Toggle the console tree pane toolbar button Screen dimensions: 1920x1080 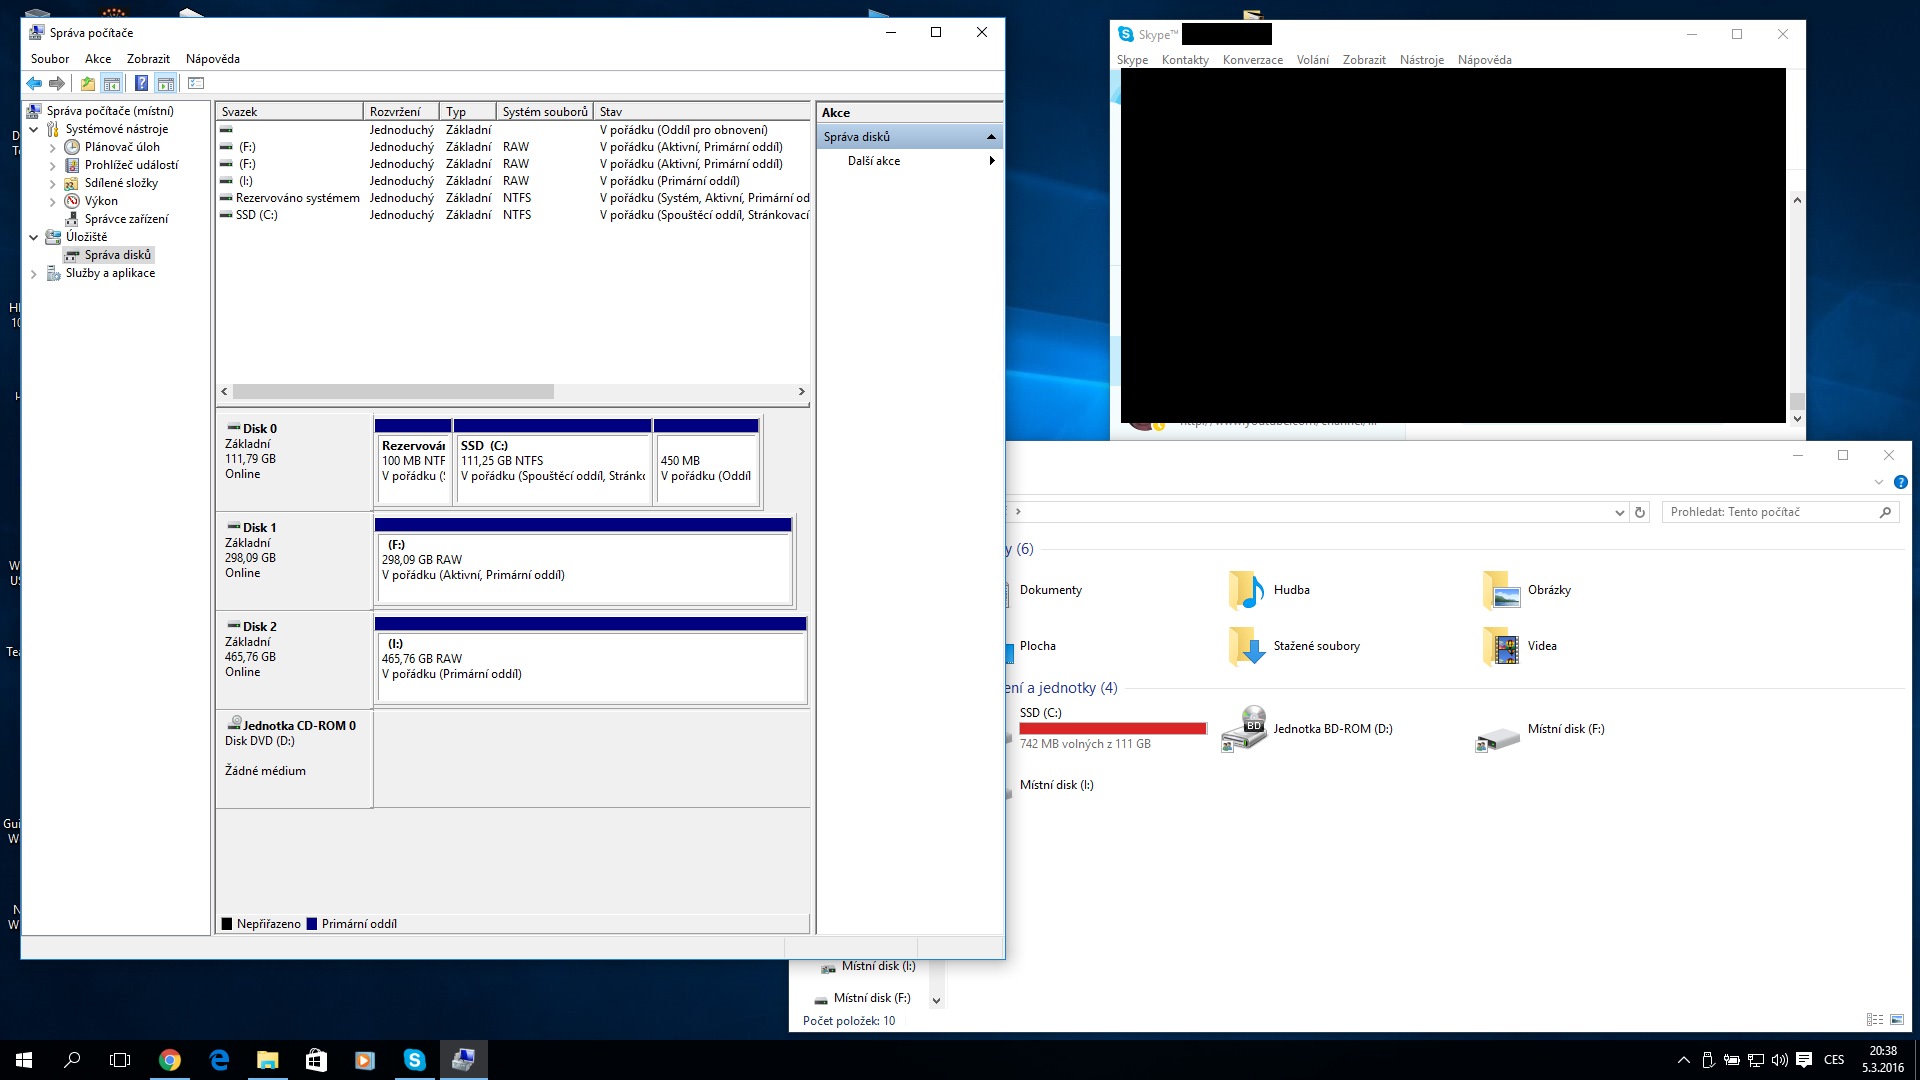click(112, 84)
